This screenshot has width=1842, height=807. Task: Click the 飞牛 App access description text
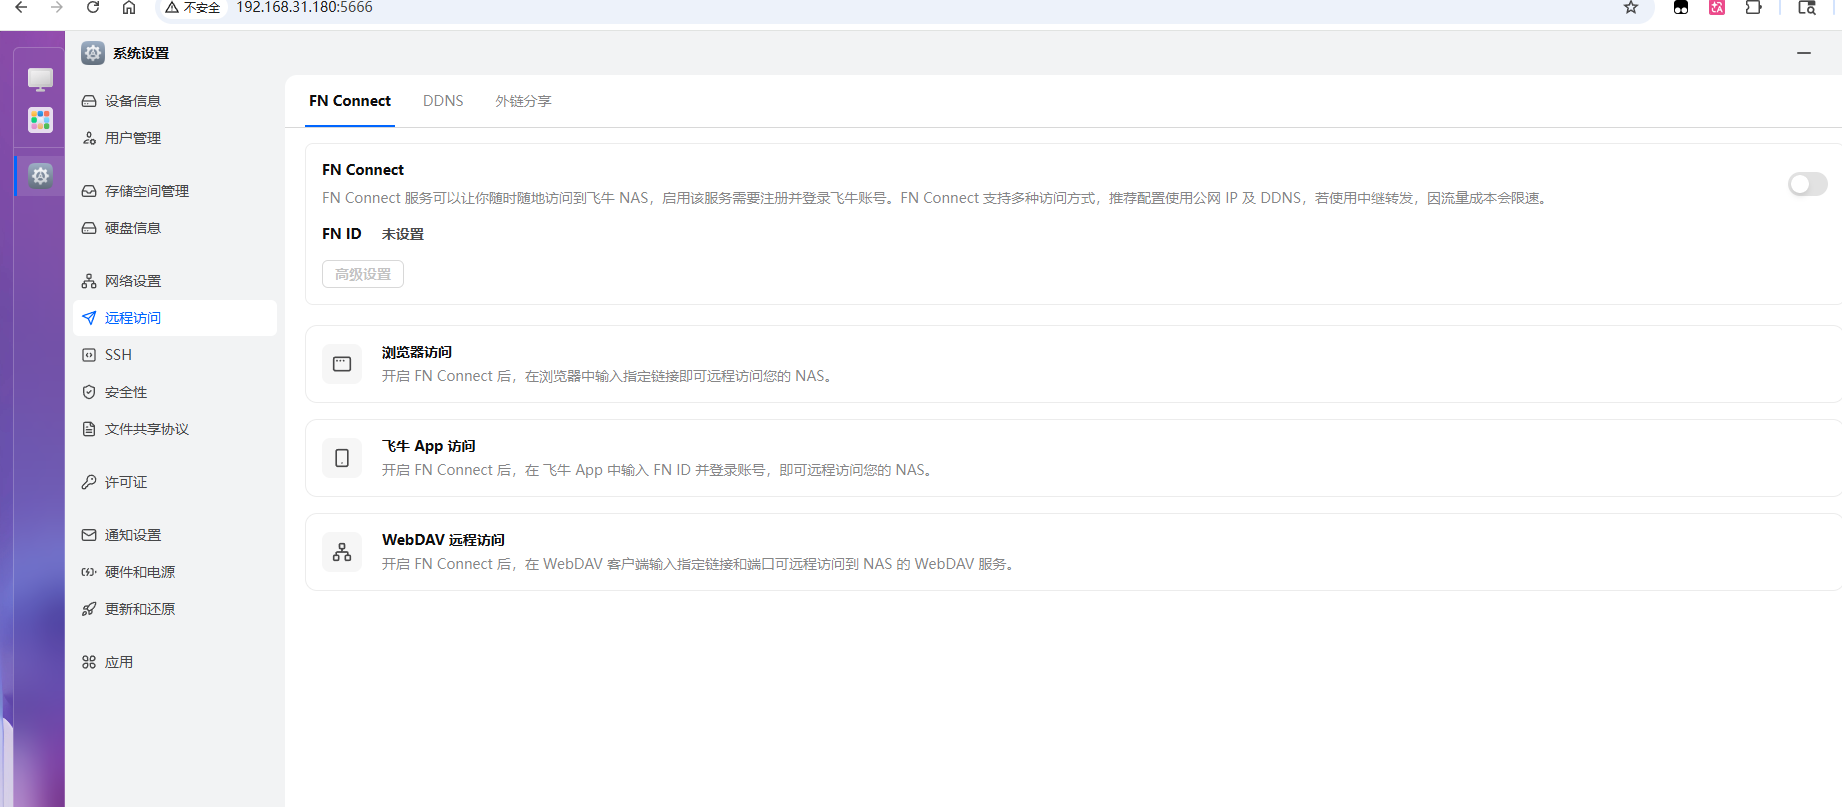click(x=659, y=470)
